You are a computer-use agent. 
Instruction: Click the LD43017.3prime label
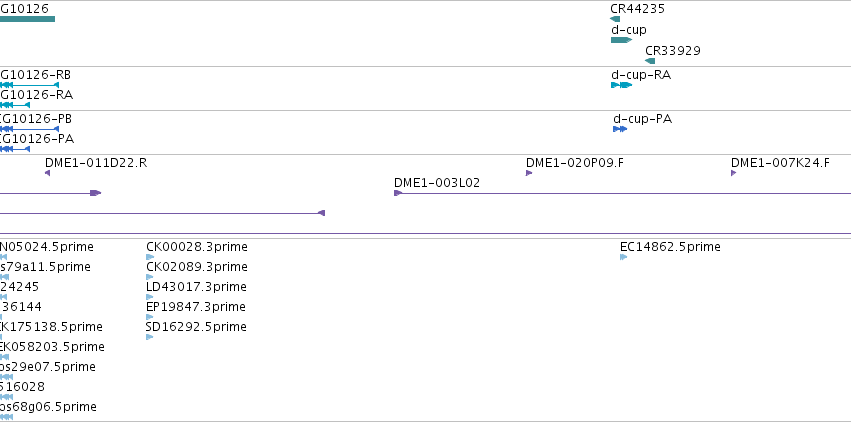pyautogui.click(x=196, y=287)
